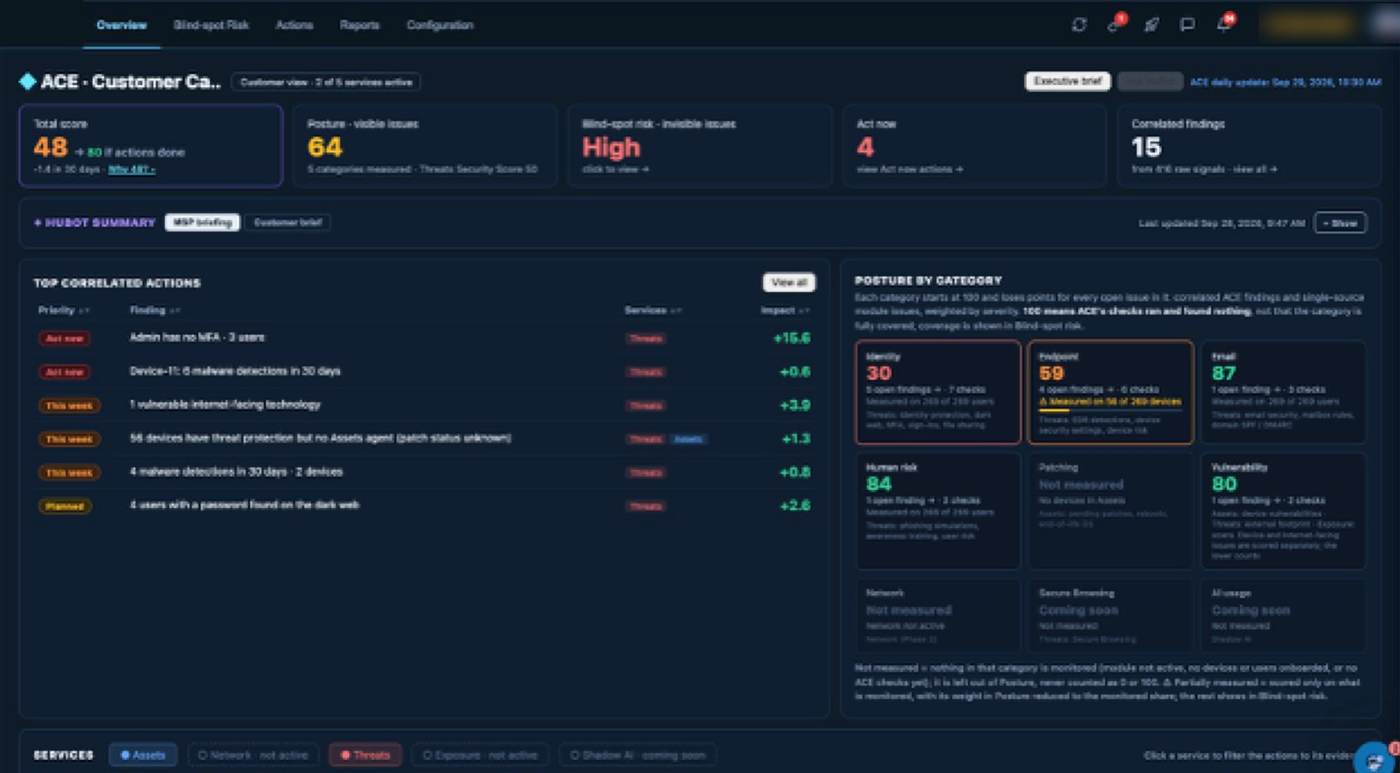Open the Identity category card scoring 30
Image resolution: width=1400 pixels, height=773 pixels.
pyautogui.click(x=938, y=392)
